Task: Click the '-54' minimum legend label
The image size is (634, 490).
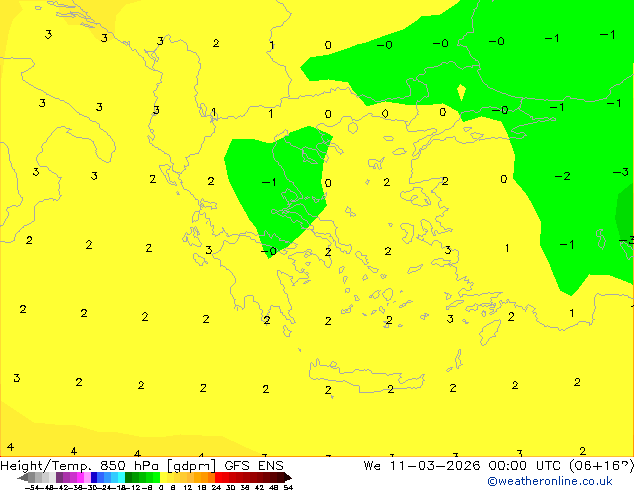Action: coord(32,487)
